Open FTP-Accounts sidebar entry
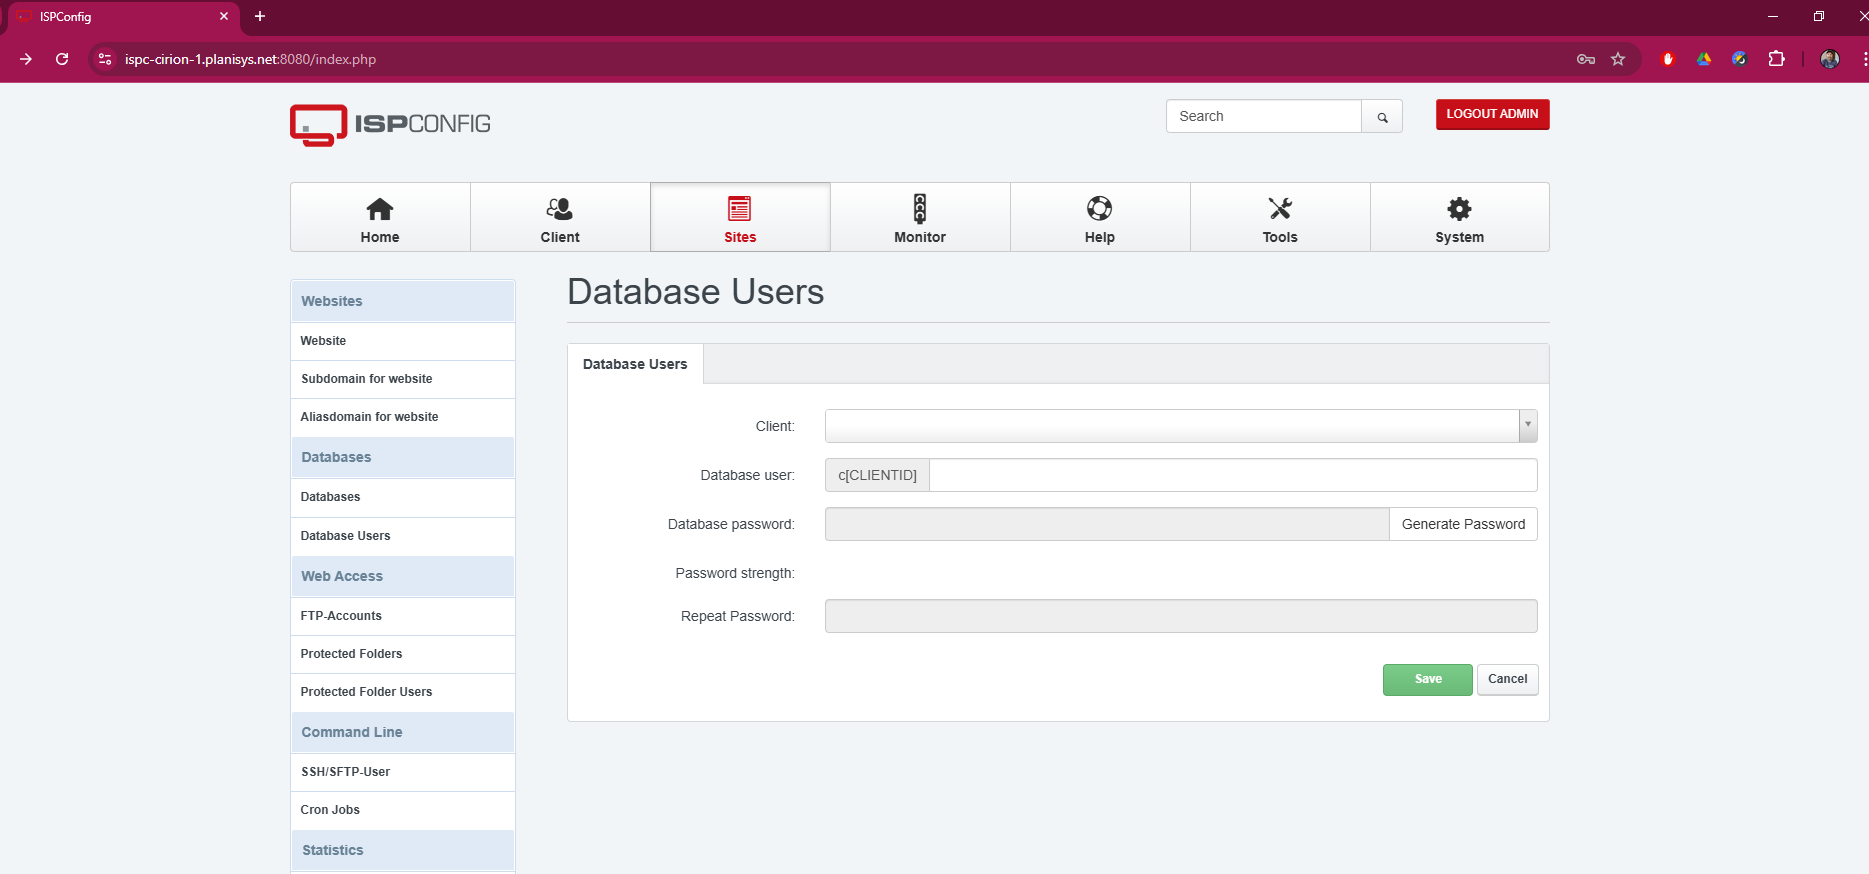Viewport: 1869px width, 874px height. pyautogui.click(x=403, y=616)
